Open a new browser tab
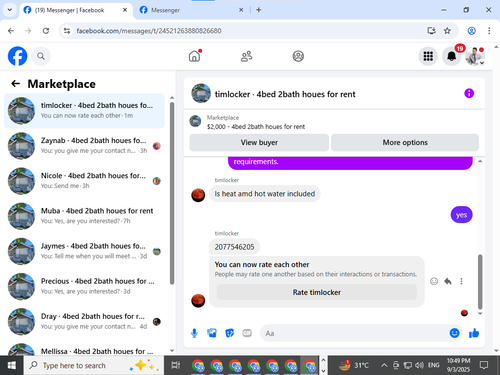Viewport: 500px width, 375px height. point(259,10)
